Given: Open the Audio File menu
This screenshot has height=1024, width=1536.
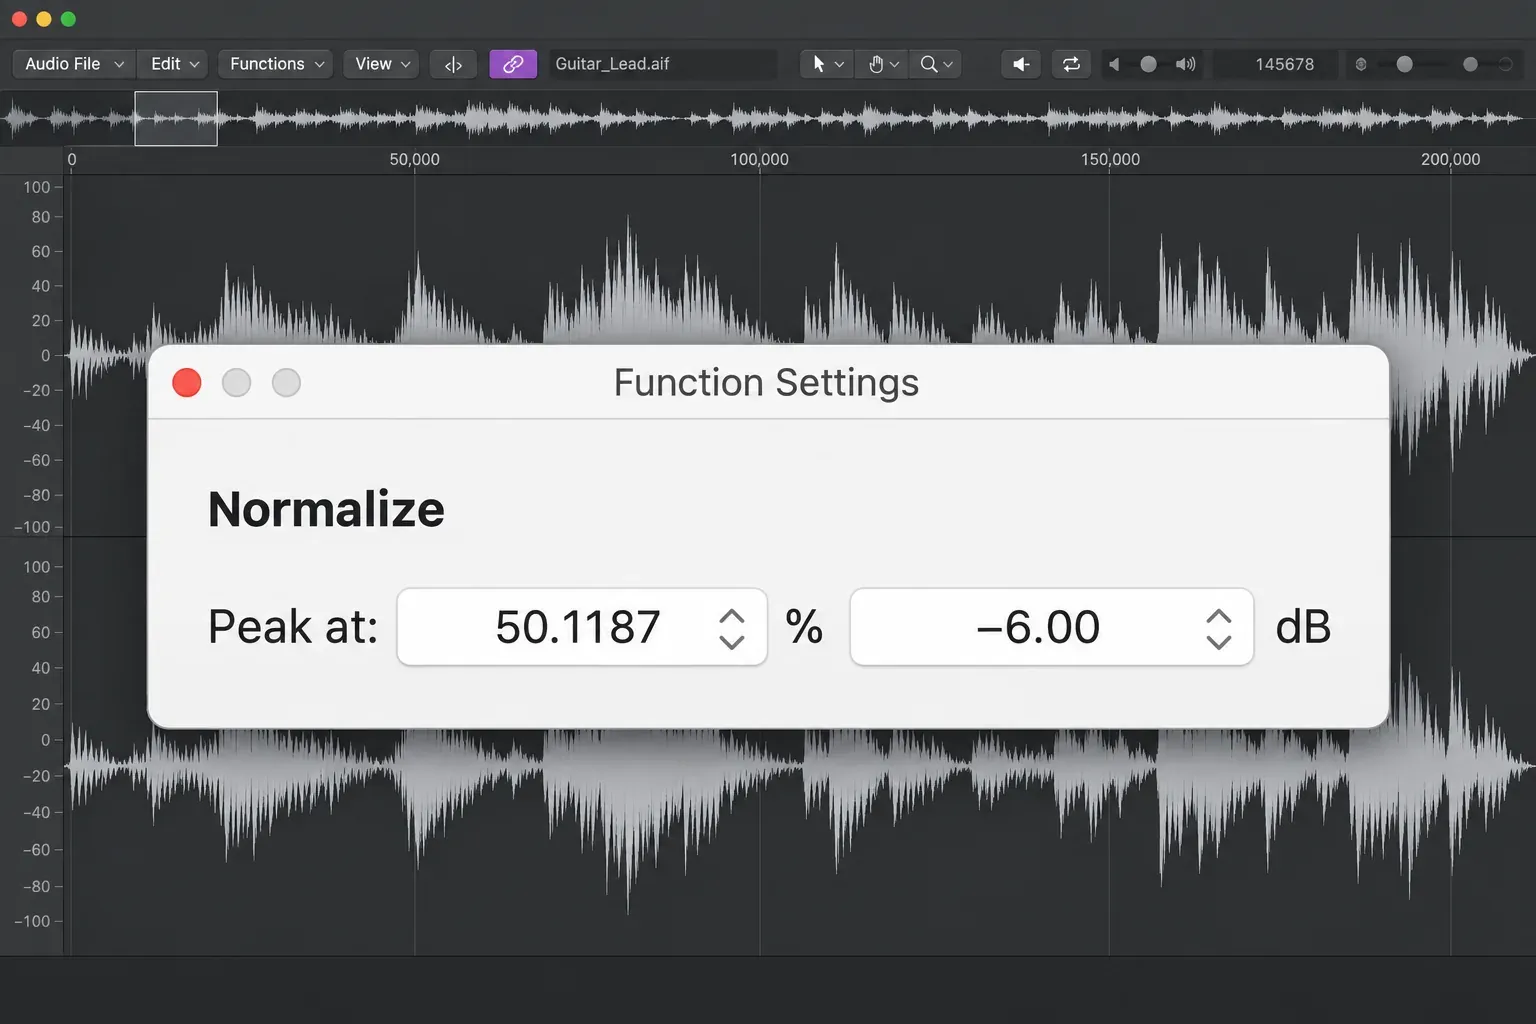Looking at the screenshot, I should 74,64.
